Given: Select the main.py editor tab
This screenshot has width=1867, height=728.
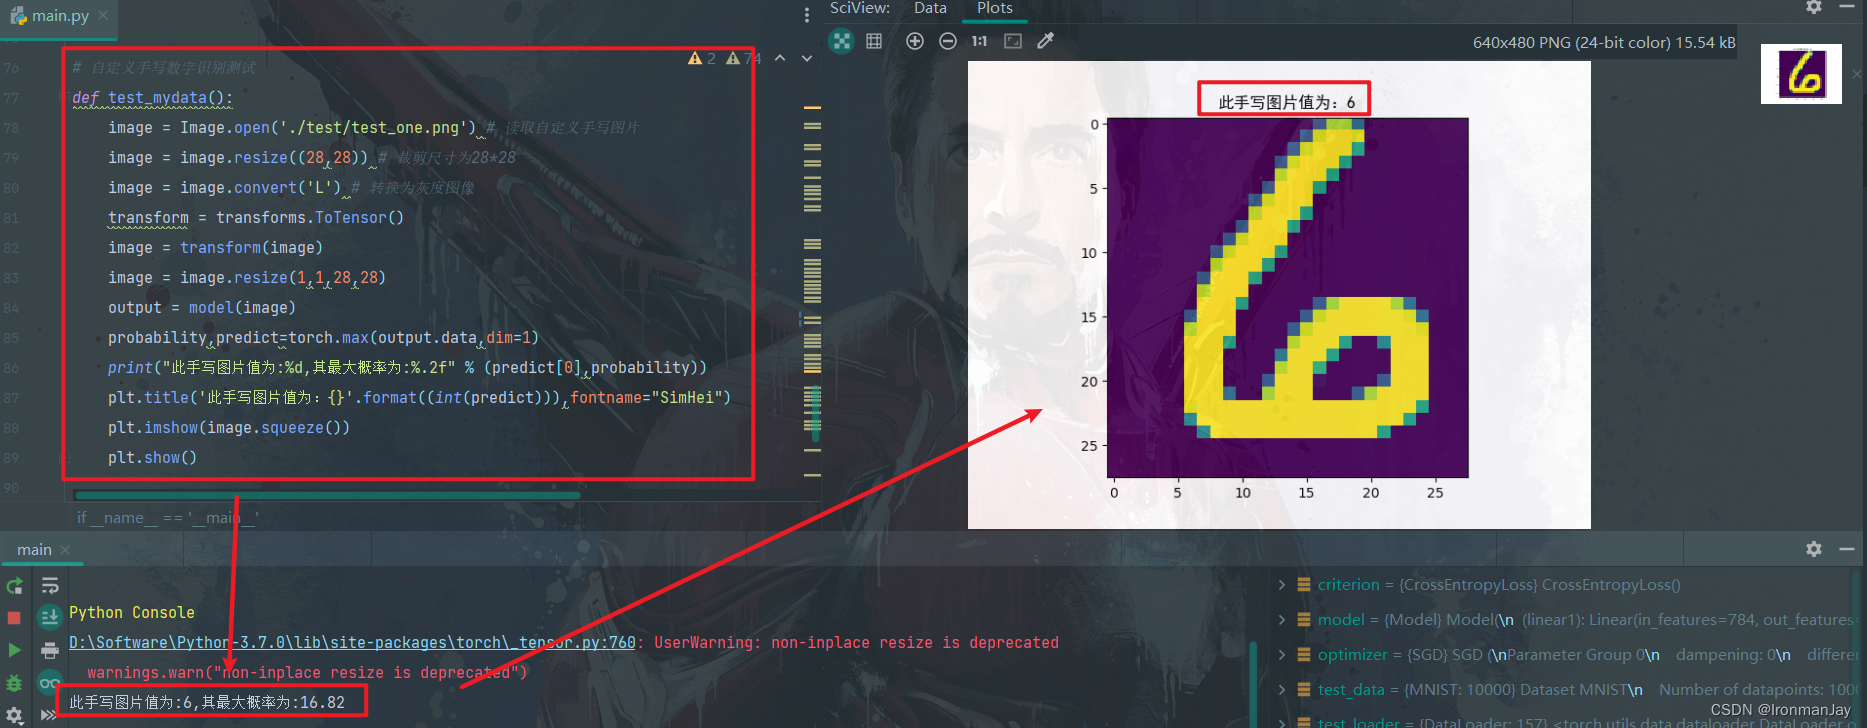Looking at the screenshot, I should click(59, 16).
